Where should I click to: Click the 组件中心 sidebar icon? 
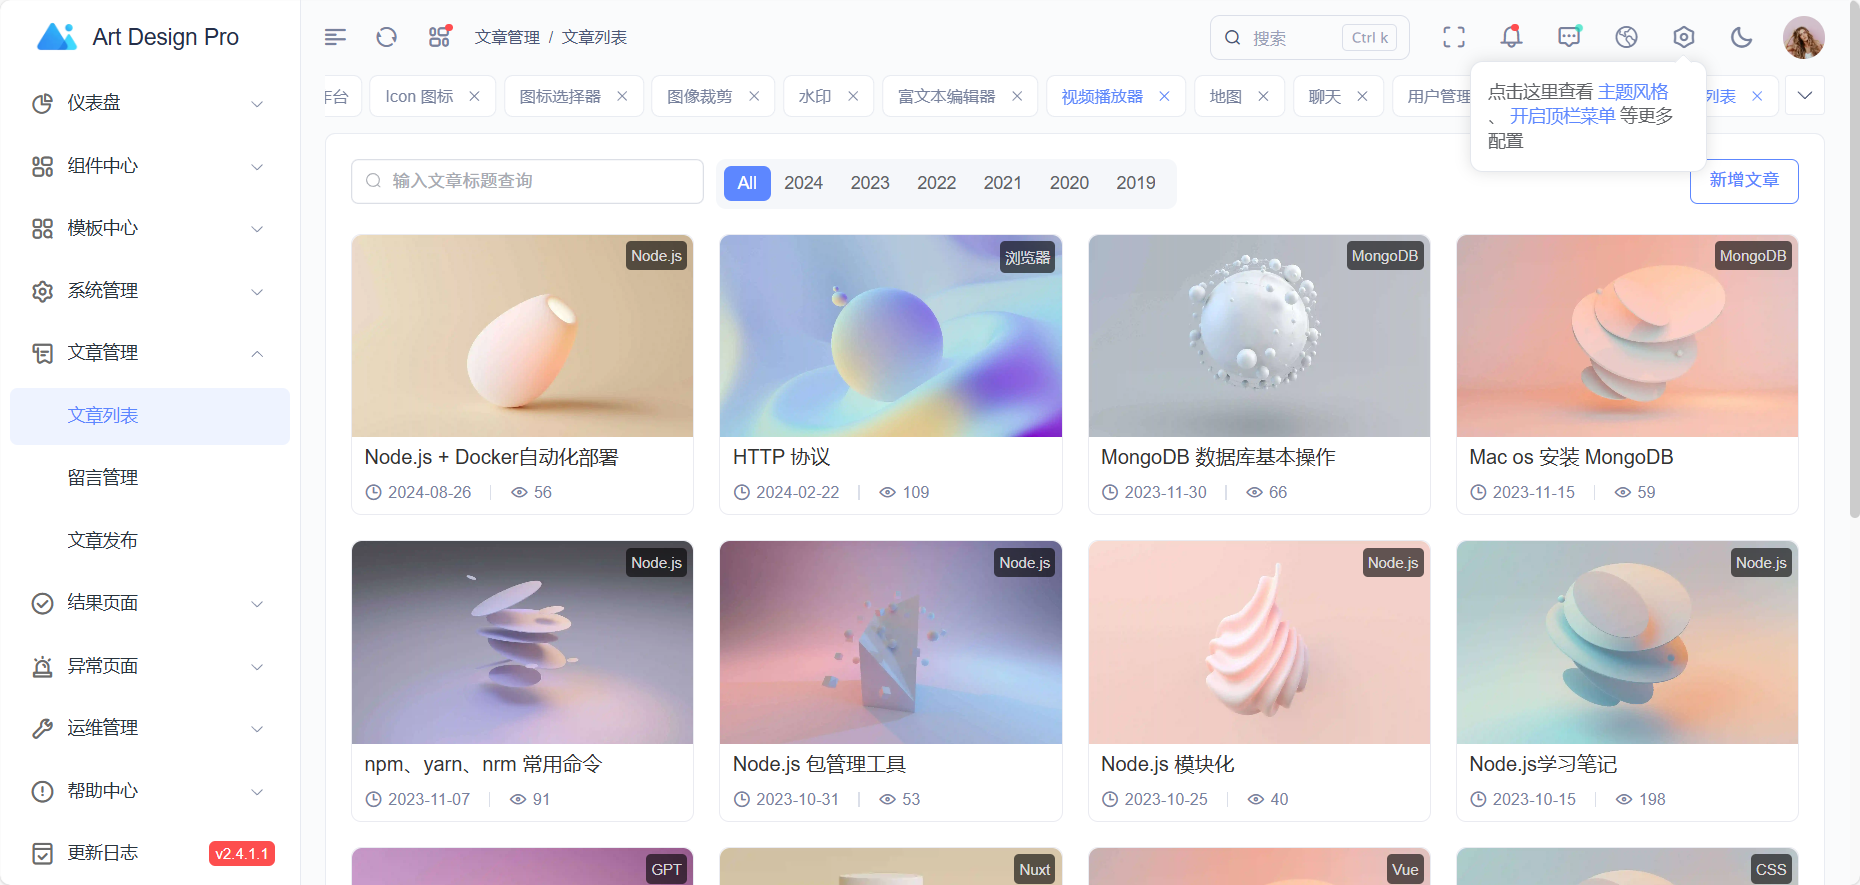pos(42,166)
